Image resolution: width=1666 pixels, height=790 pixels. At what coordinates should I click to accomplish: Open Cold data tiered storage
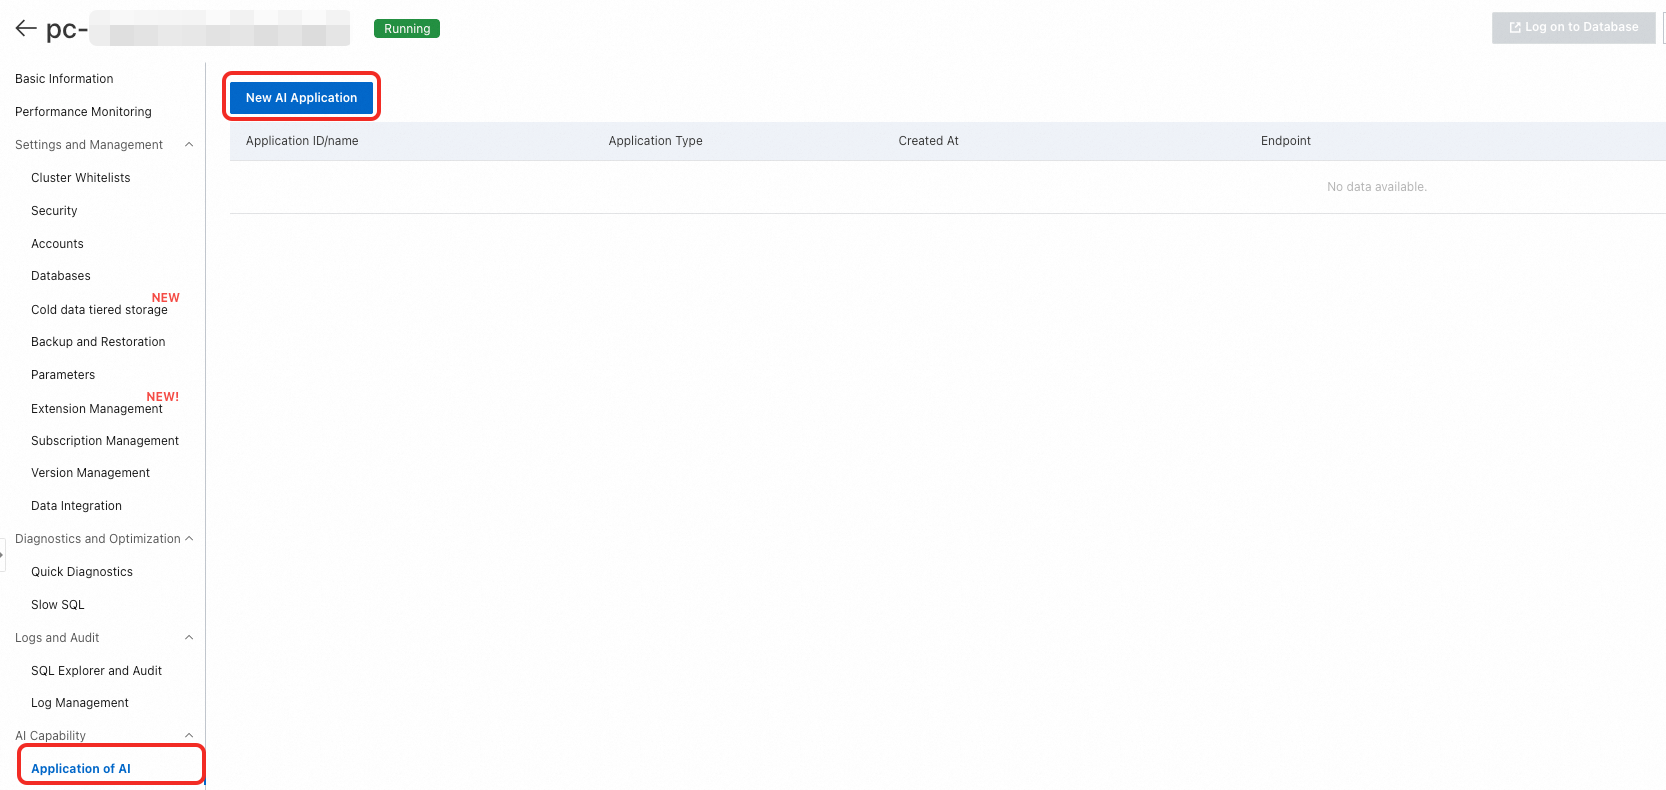pyautogui.click(x=99, y=310)
